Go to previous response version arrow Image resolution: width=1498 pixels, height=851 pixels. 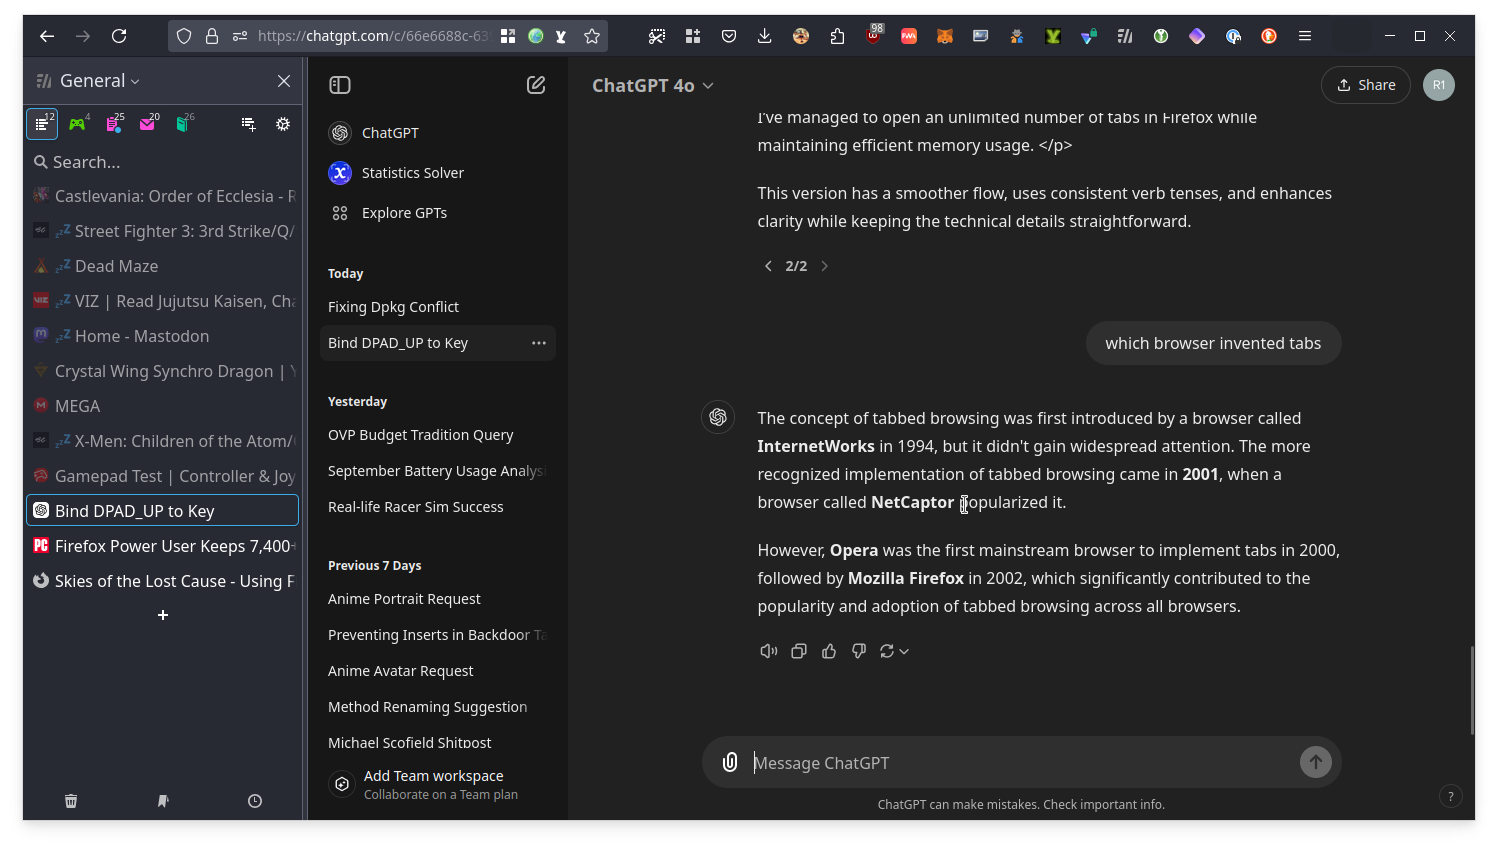coord(768,266)
